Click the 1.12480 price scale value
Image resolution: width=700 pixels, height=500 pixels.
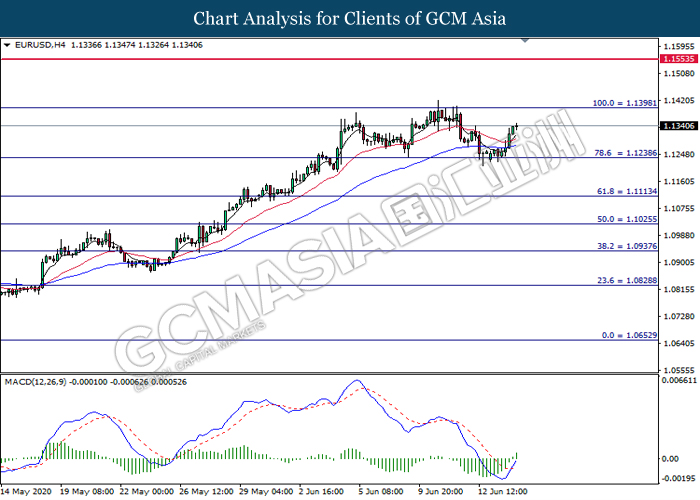(x=679, y=154)
